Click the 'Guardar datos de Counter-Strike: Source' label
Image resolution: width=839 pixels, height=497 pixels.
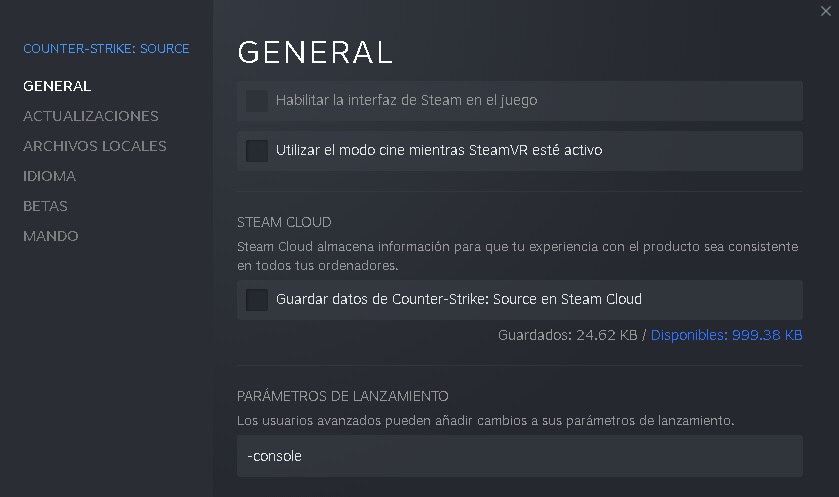click(x=459, y=299)
